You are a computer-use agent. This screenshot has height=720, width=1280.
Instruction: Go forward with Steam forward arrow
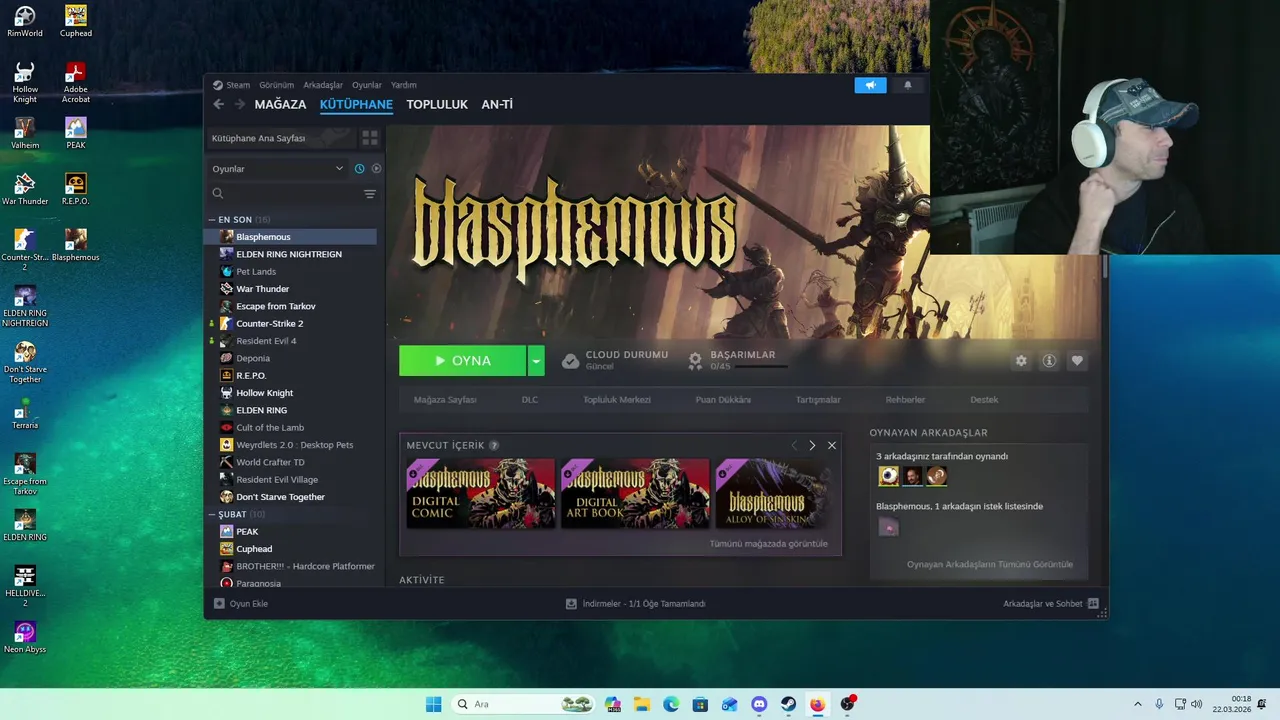[x=240, y=104]
